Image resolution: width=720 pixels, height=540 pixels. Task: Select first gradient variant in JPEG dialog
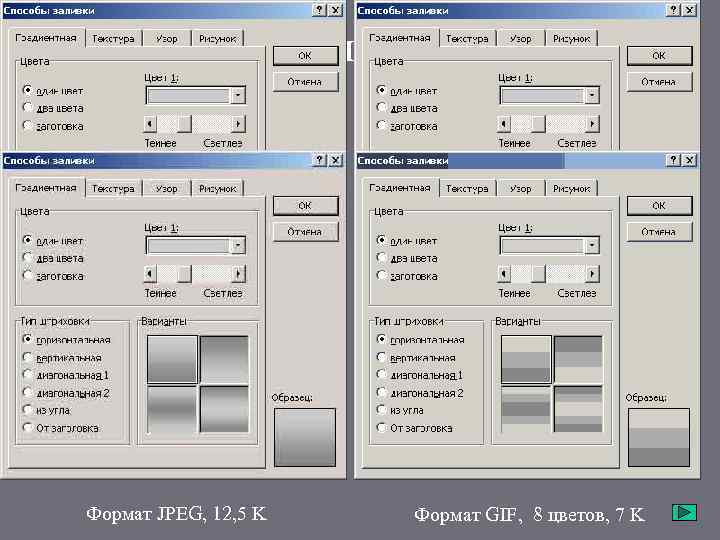(172, 360)
